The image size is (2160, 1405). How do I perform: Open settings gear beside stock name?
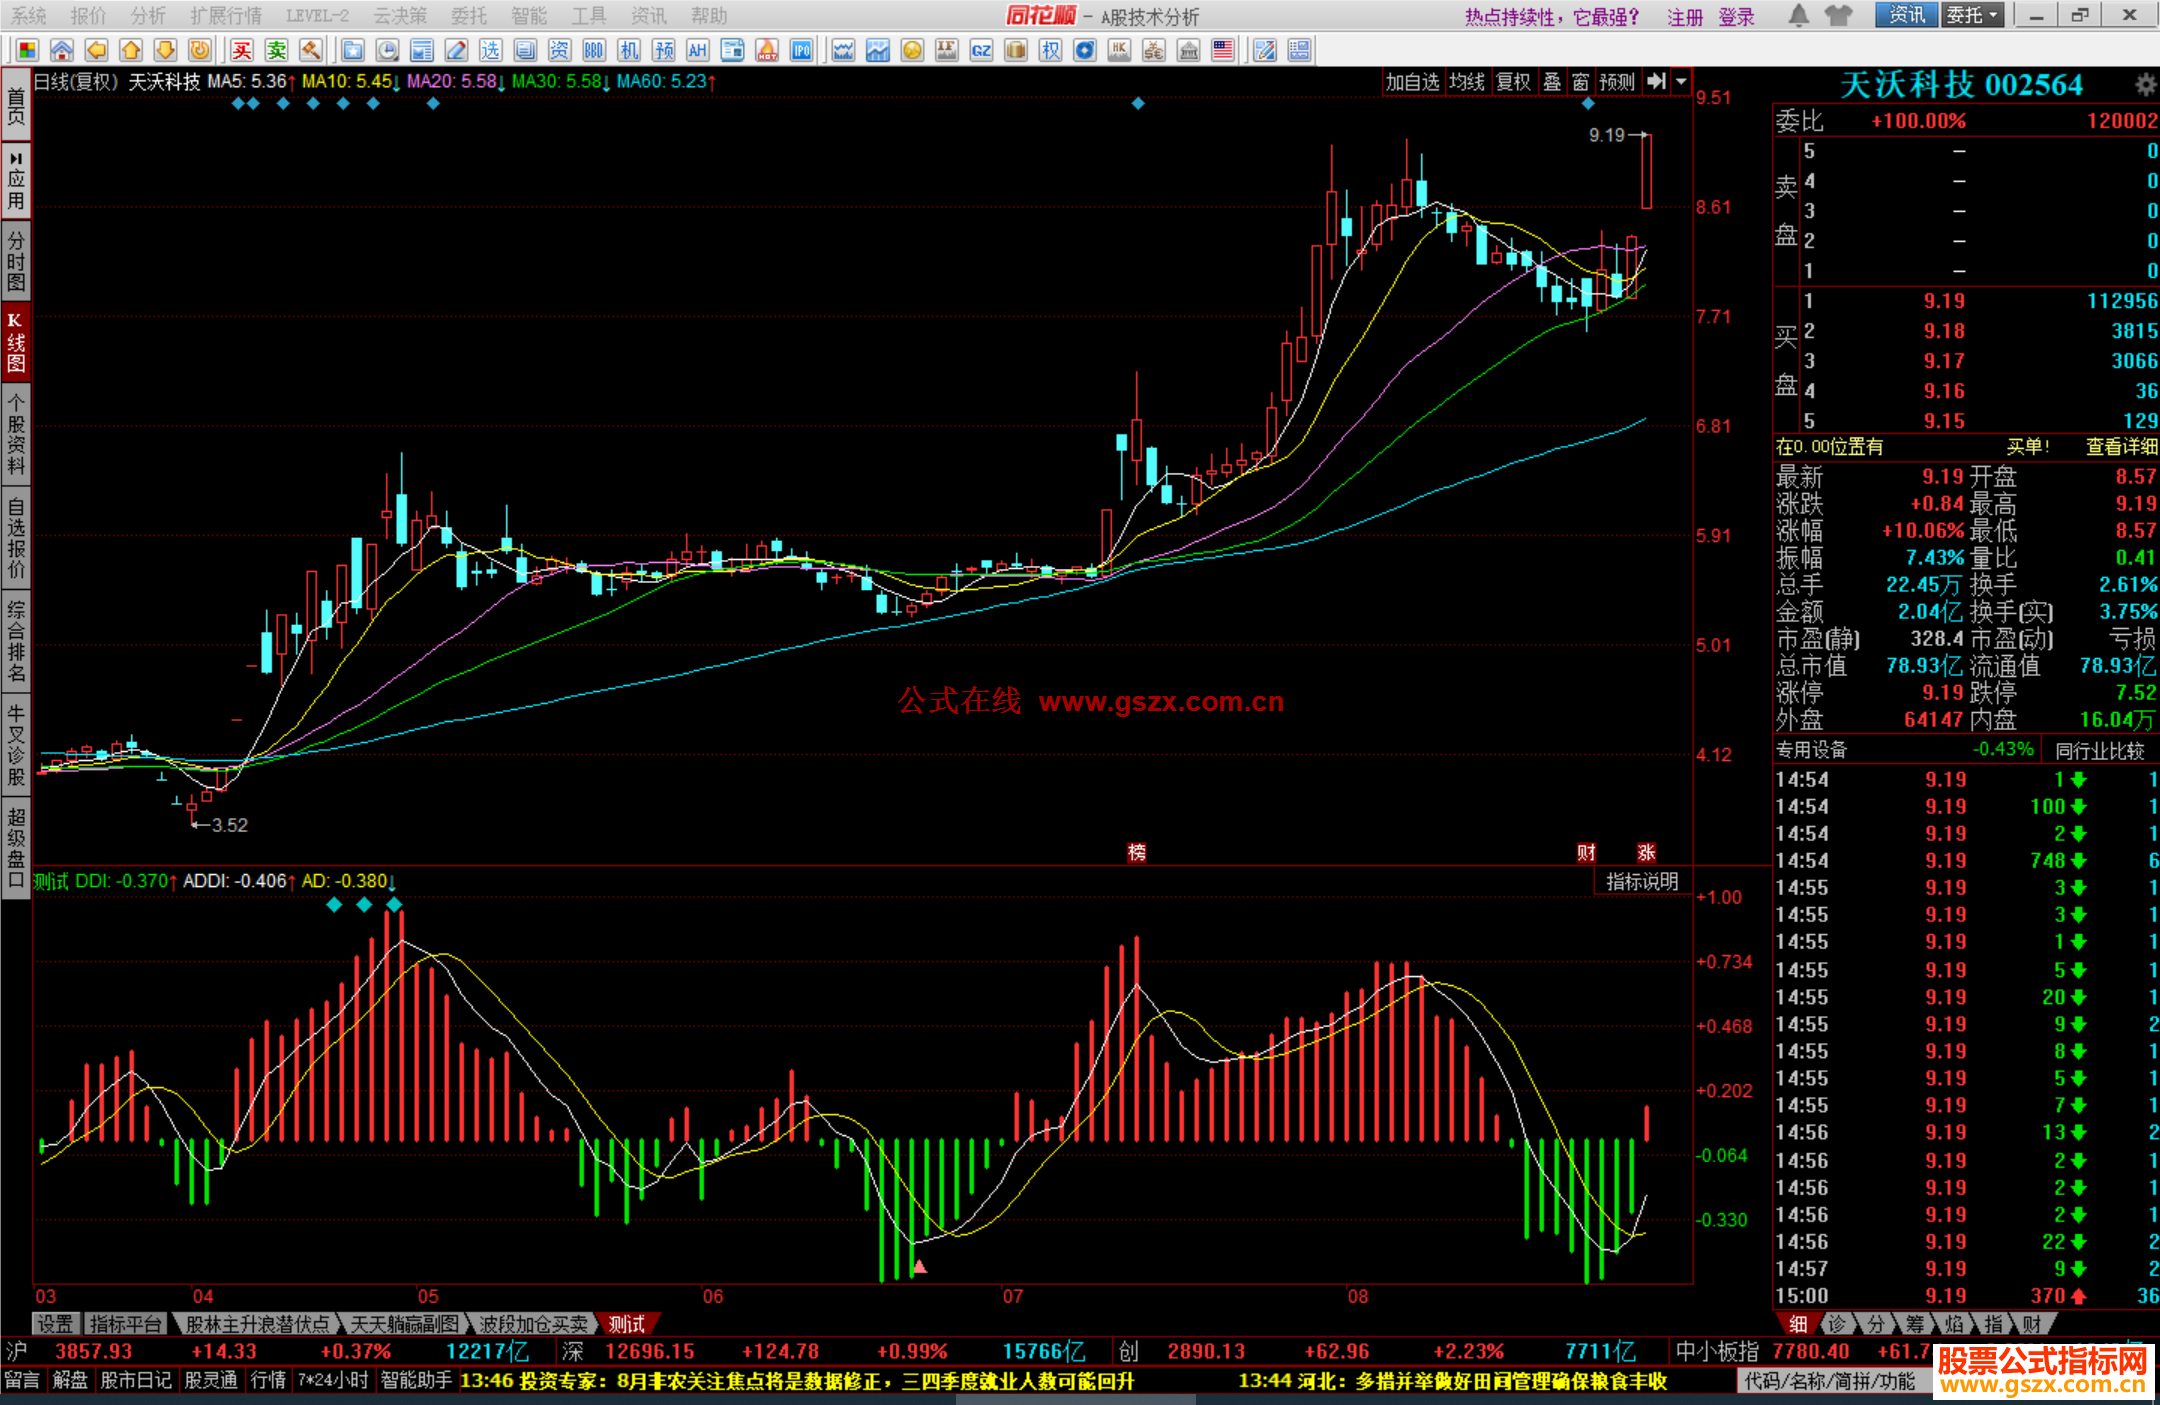2145,85
